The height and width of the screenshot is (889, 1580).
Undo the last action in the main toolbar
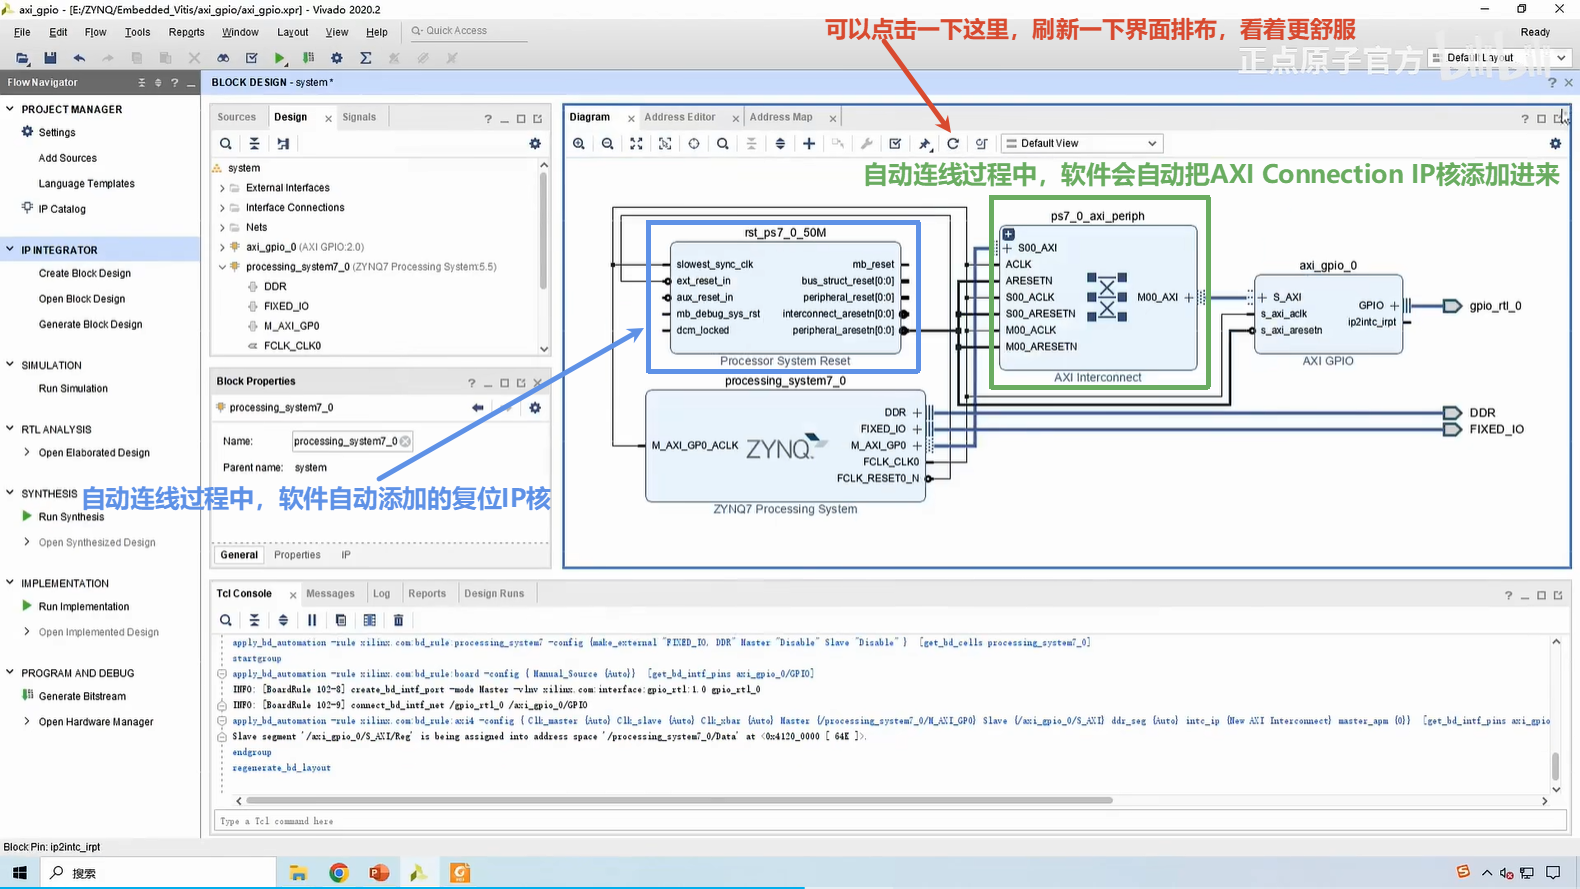pyautogui.click(x=79, y=58)
